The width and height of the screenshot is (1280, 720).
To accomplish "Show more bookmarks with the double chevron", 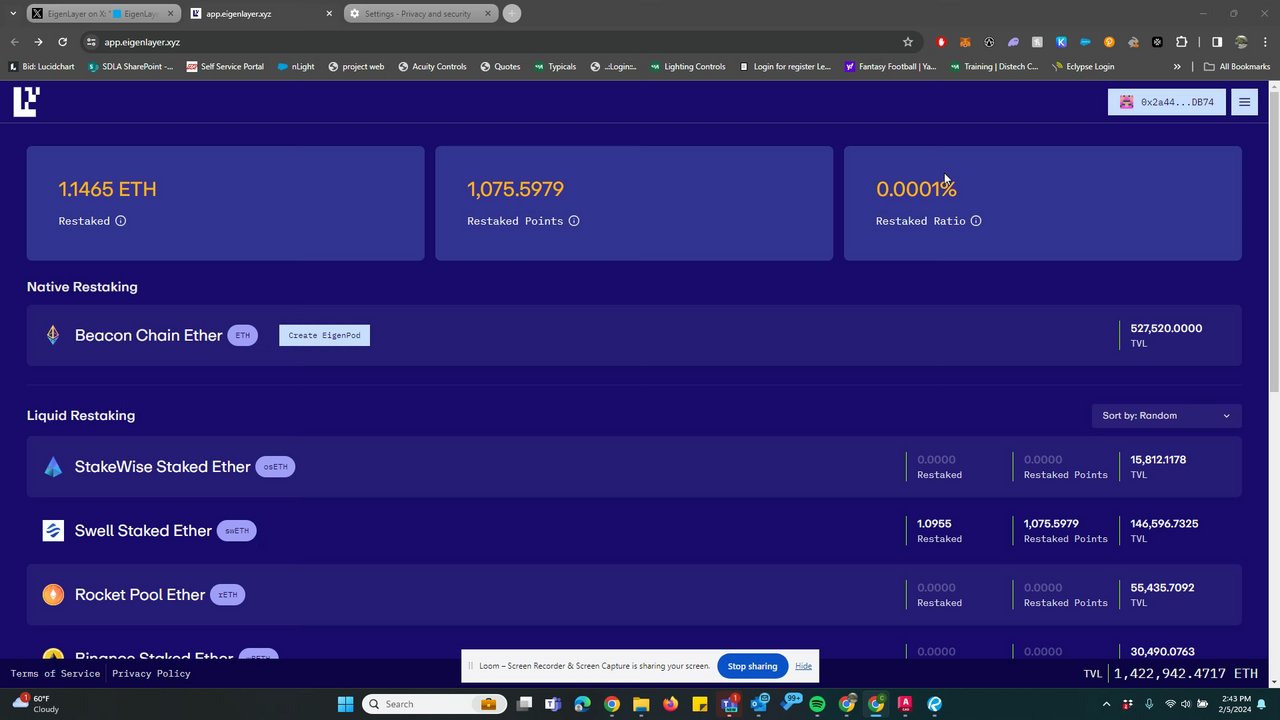I will [1177, 67].
